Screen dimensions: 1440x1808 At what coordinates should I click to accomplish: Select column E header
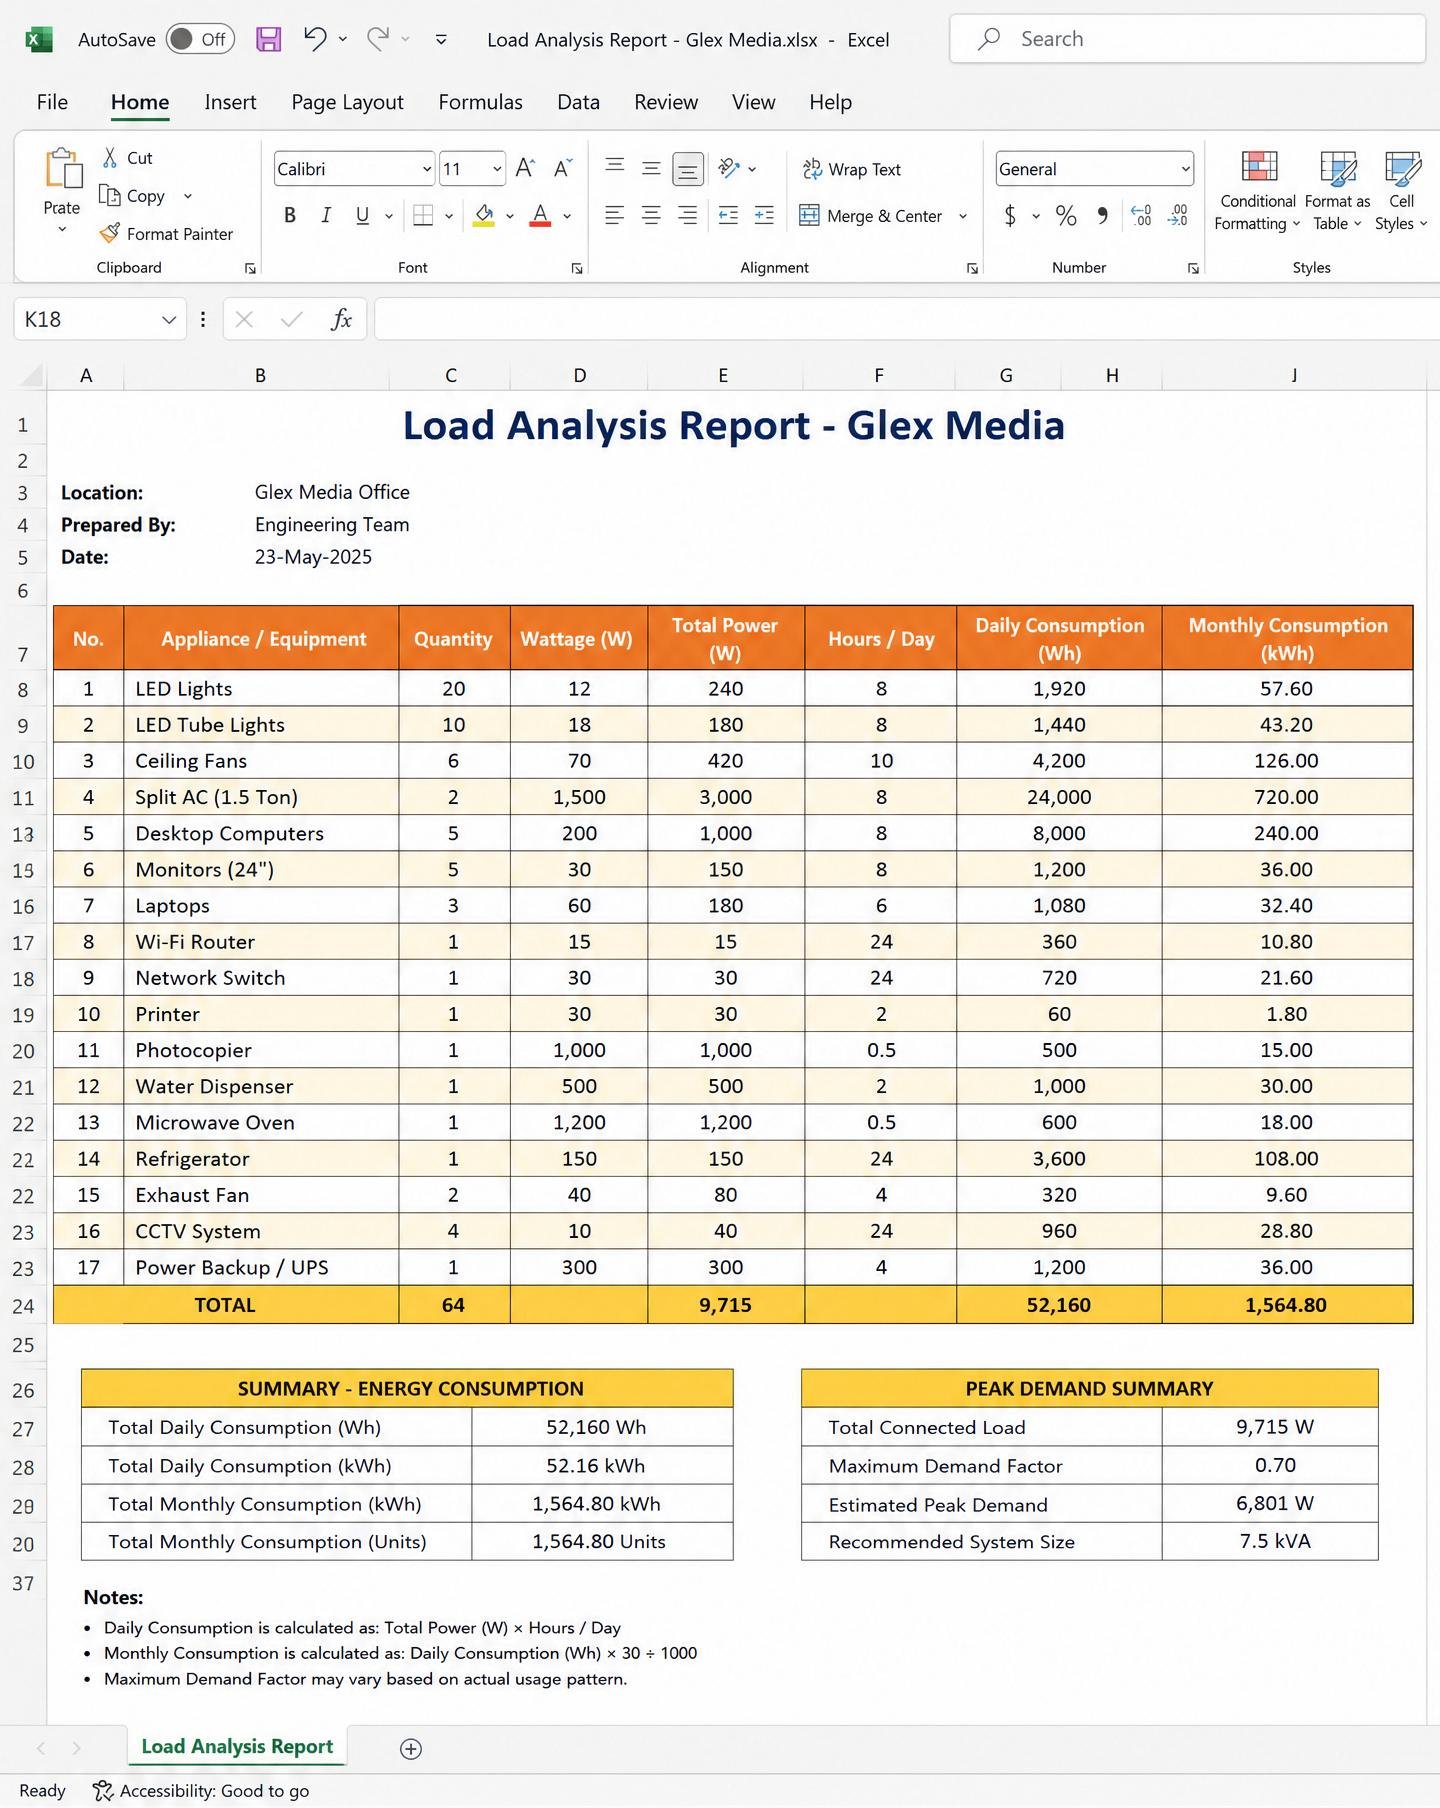coord(724,375)
